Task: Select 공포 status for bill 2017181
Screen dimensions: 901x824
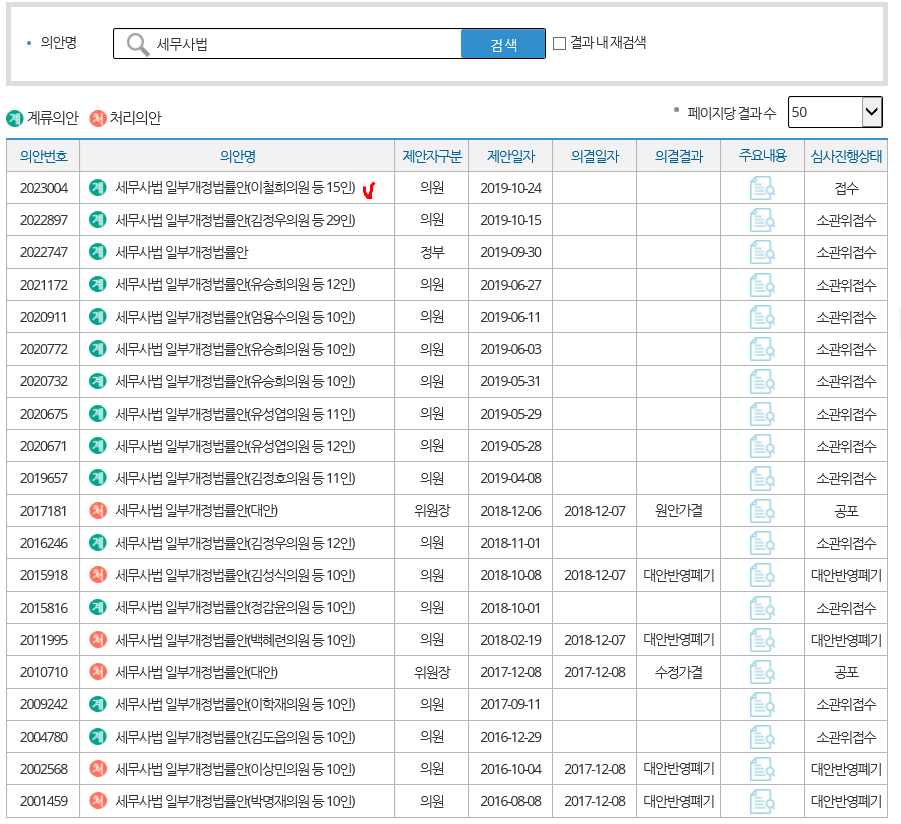Action: point(846,511)
